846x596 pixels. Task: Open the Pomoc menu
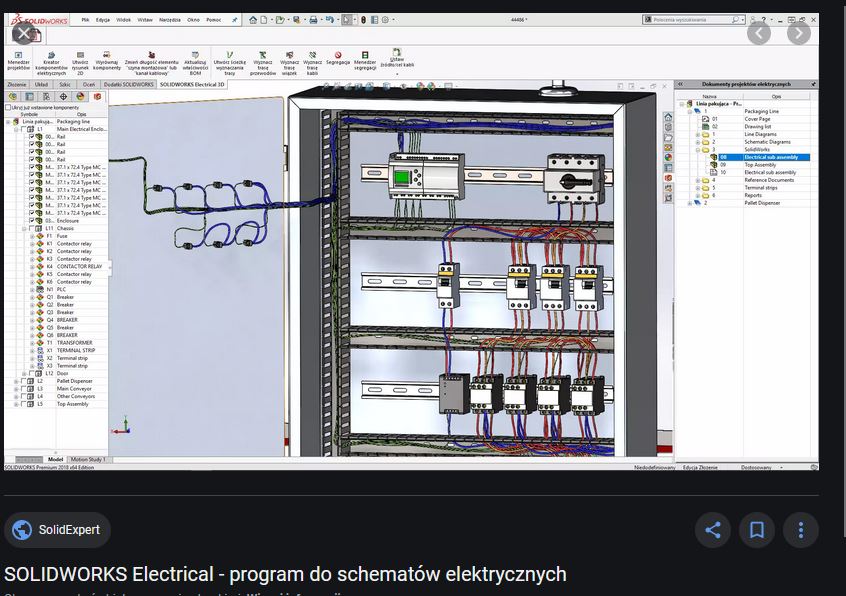tap(214, 20)
